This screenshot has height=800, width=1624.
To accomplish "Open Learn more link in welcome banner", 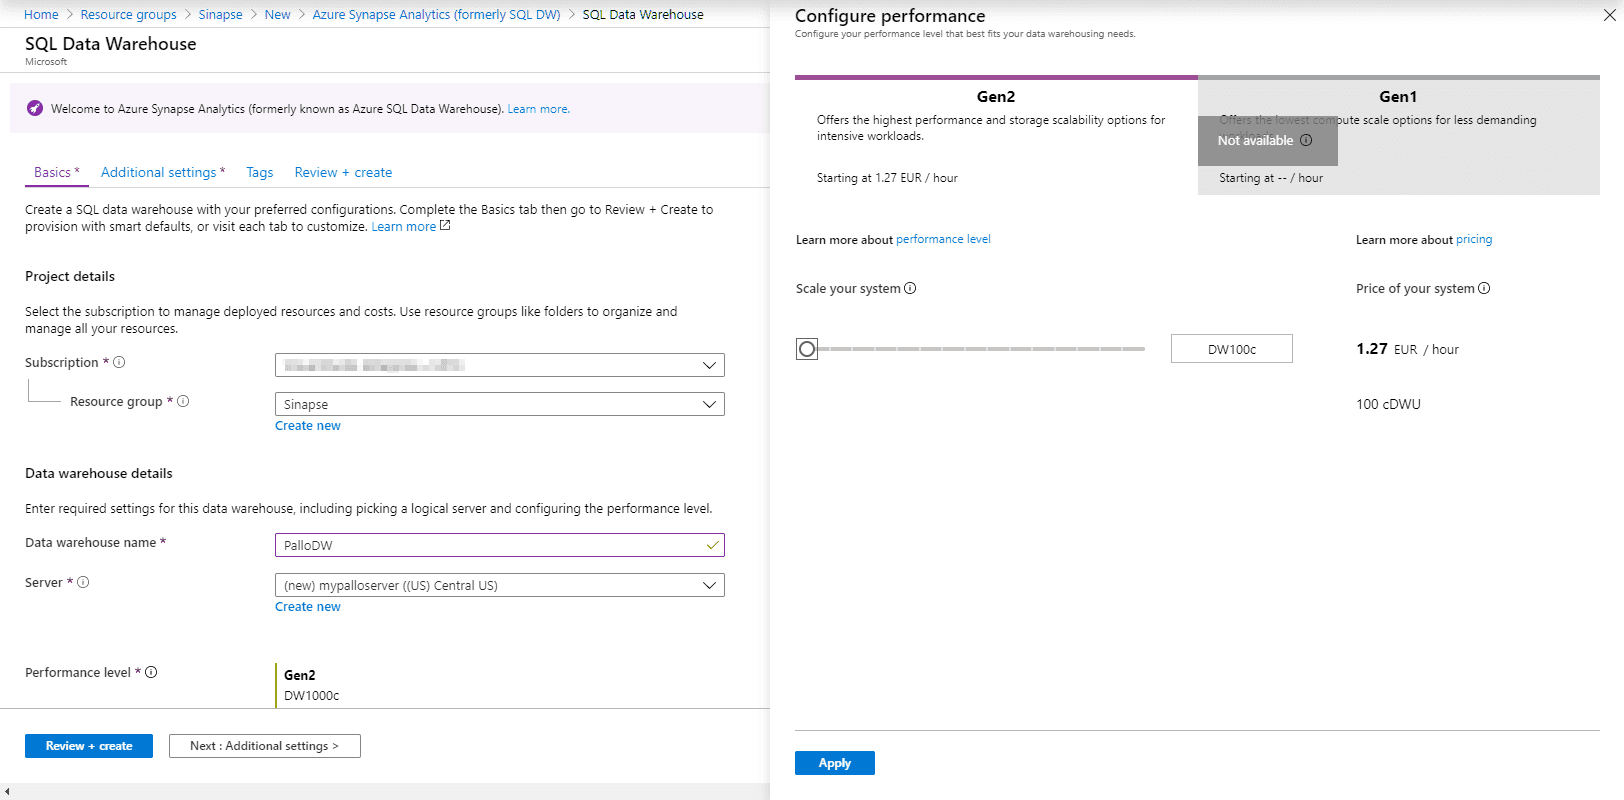I will click(538, 109).
